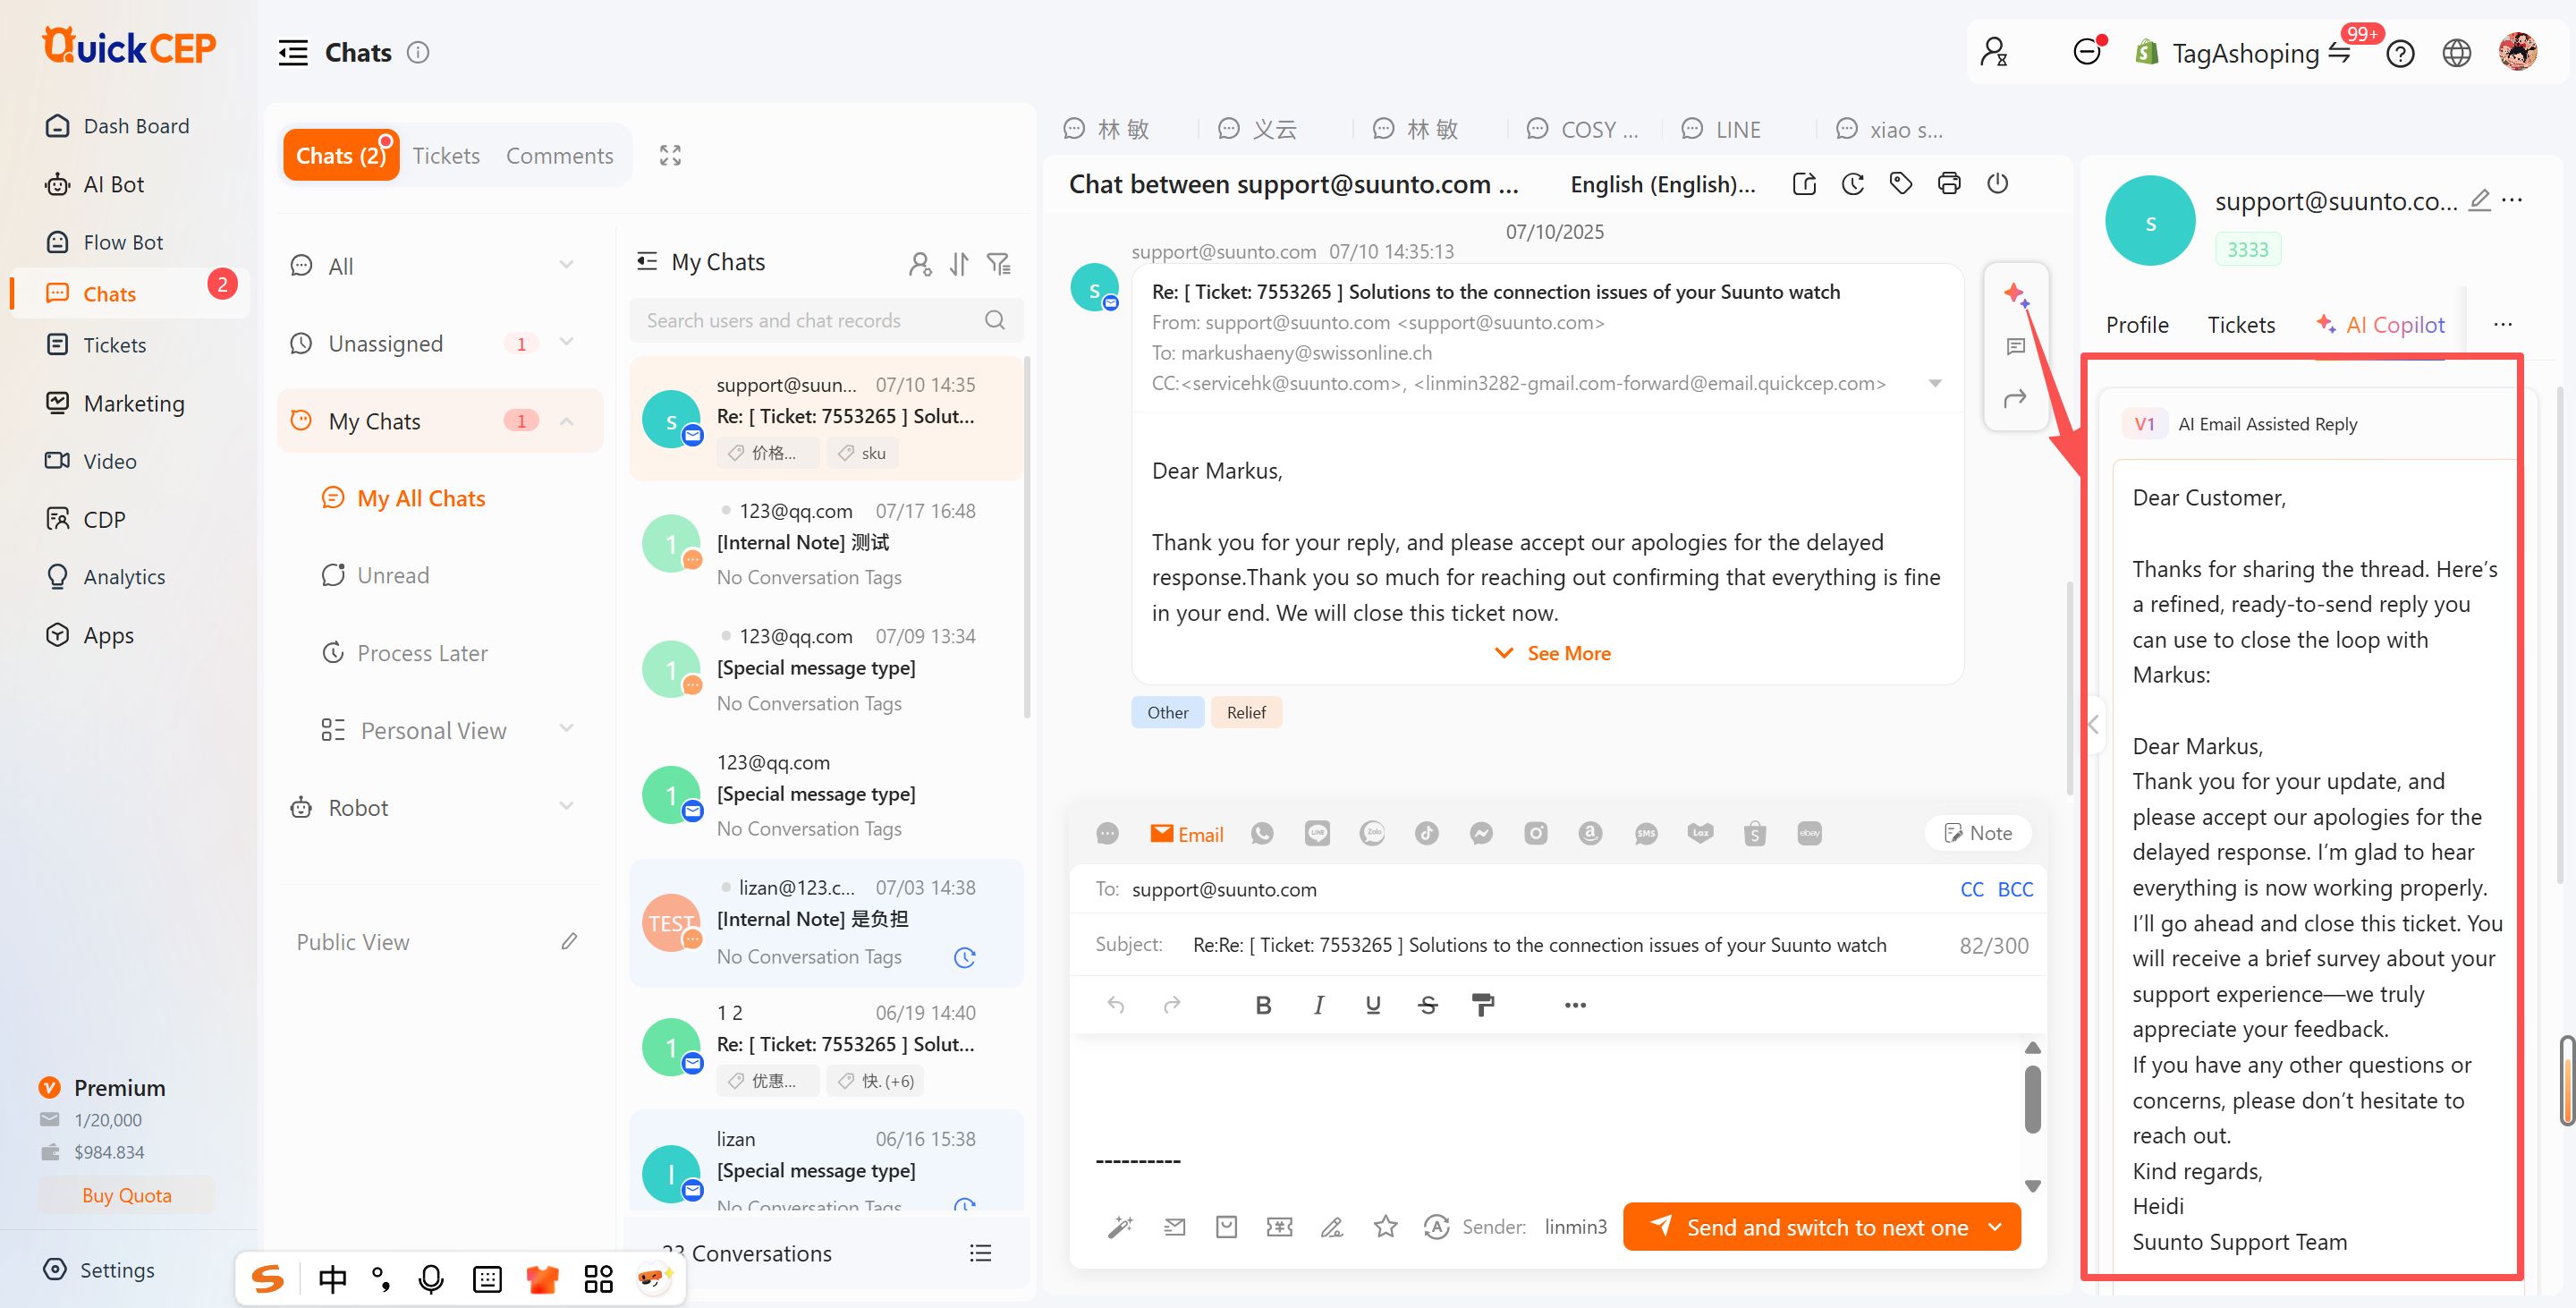Switch to the Tickets tab in chat panel
This screenshot has width=2576, height=1308.
[x=446, y=155]
